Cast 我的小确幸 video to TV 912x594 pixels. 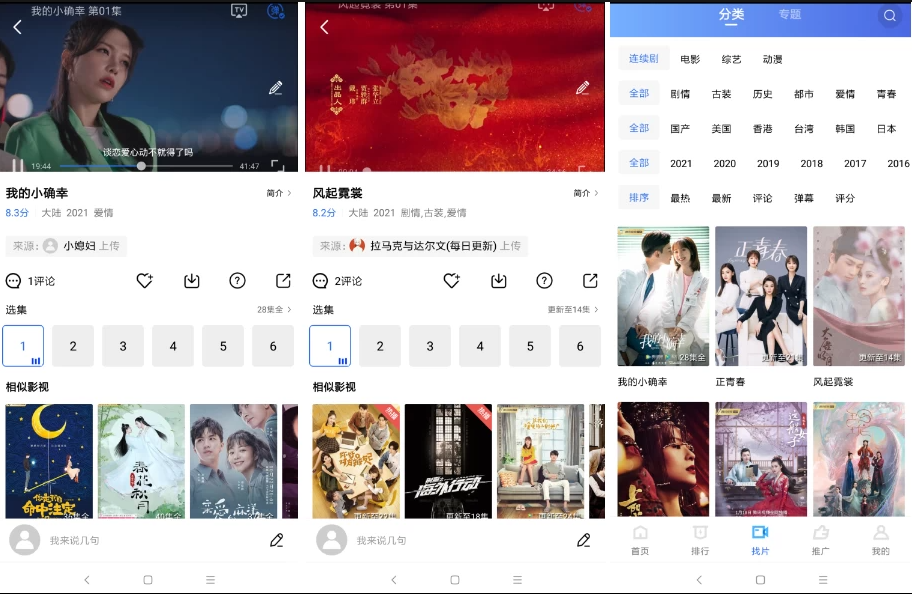[239, 10]
